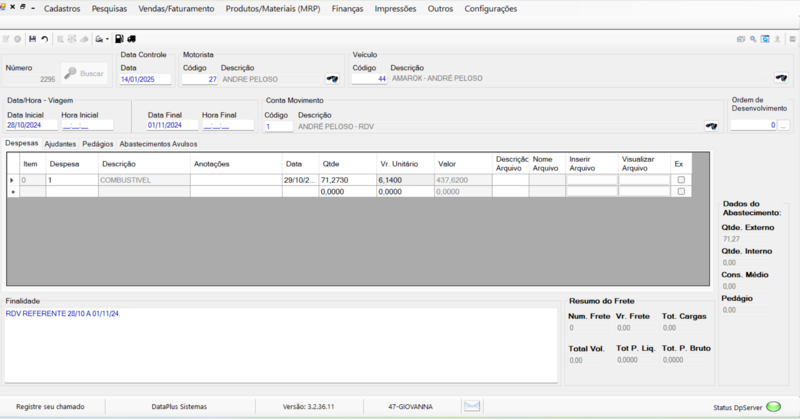Click the truck toolbar icon
The height and width of the screenshot is (419, 800).
point(132,39)
